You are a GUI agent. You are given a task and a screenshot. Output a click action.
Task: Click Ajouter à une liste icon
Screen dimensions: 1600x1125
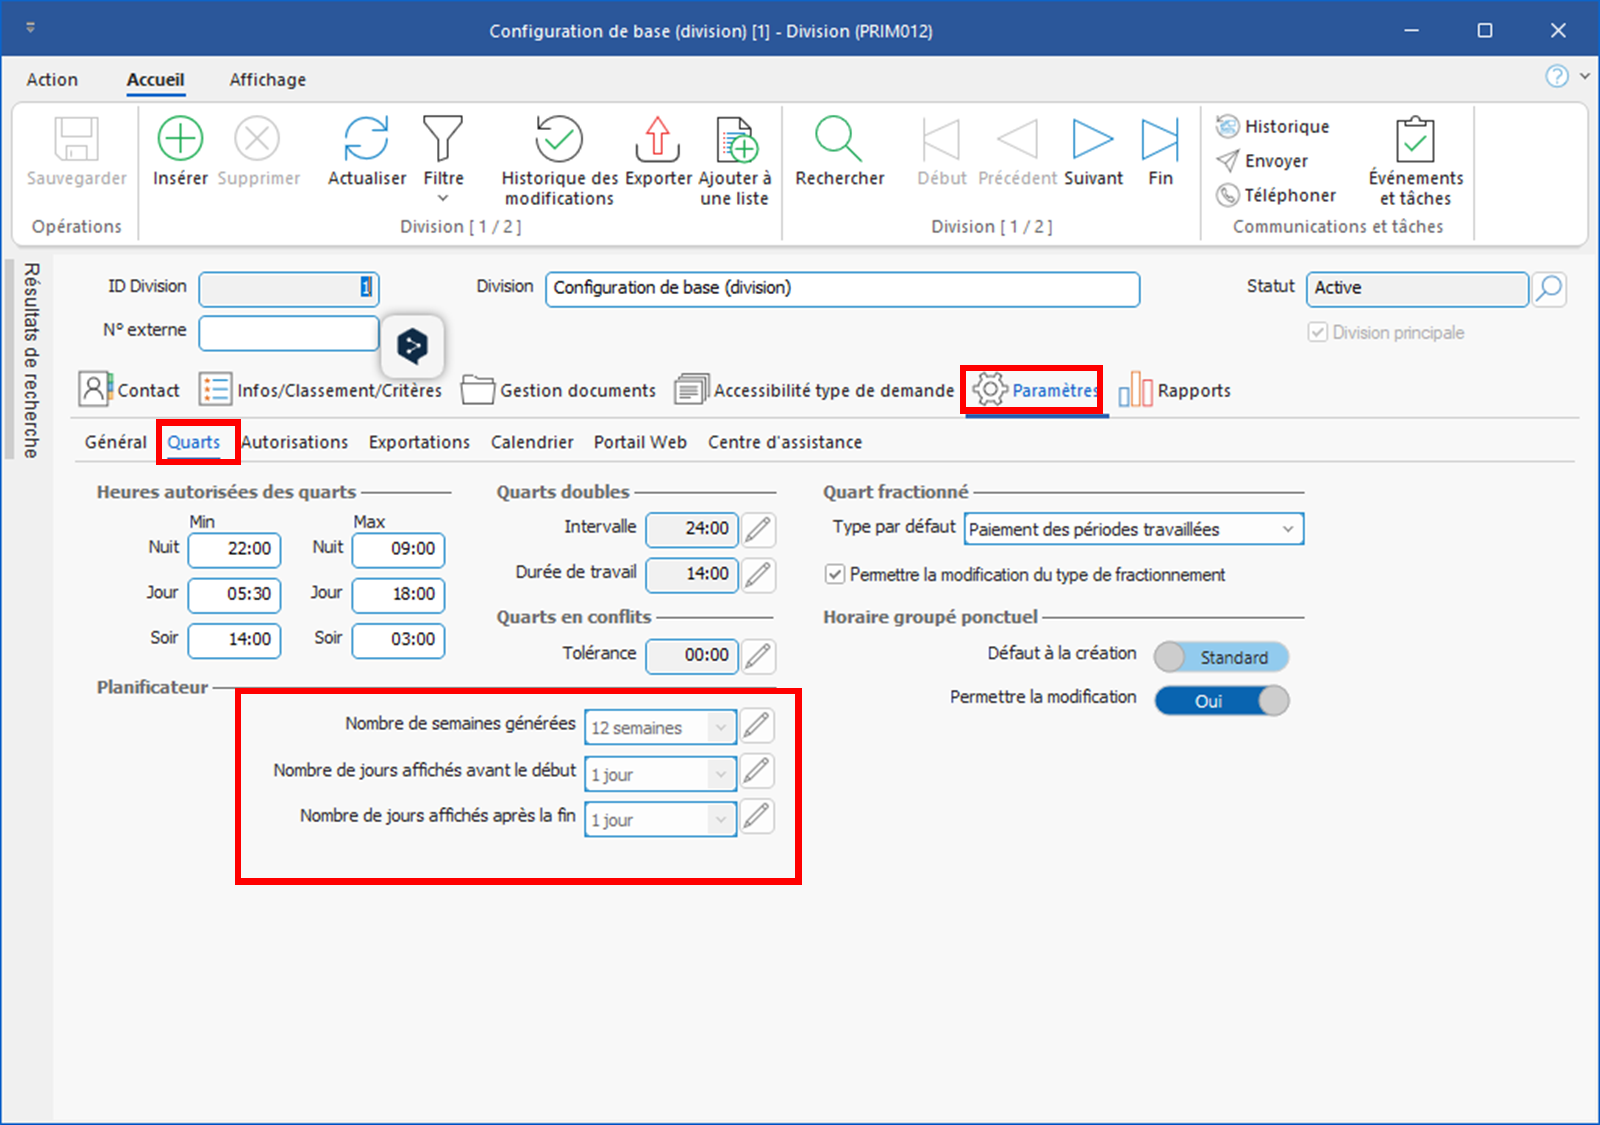click(736, 139)
